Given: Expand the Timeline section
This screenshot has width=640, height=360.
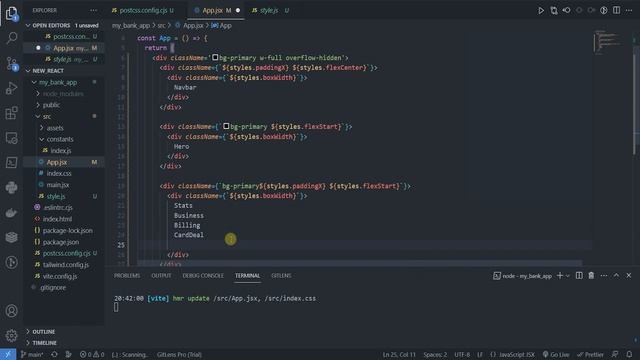Looking at the screenshot, I should (x=63, y=343).
